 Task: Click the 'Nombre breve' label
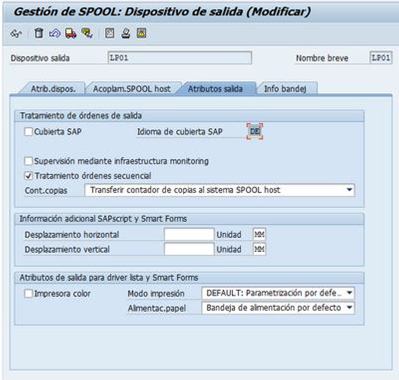322,58
